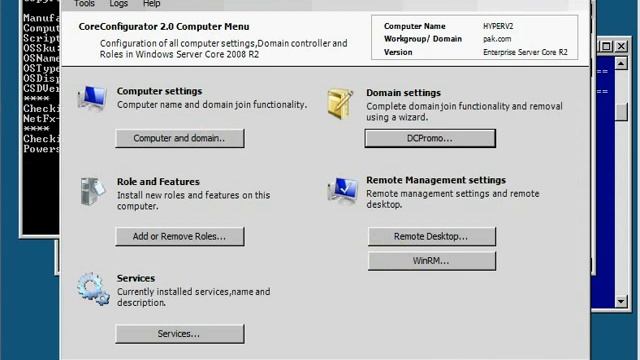
Task: Maximize the background blue window
Action: [607, 46]
